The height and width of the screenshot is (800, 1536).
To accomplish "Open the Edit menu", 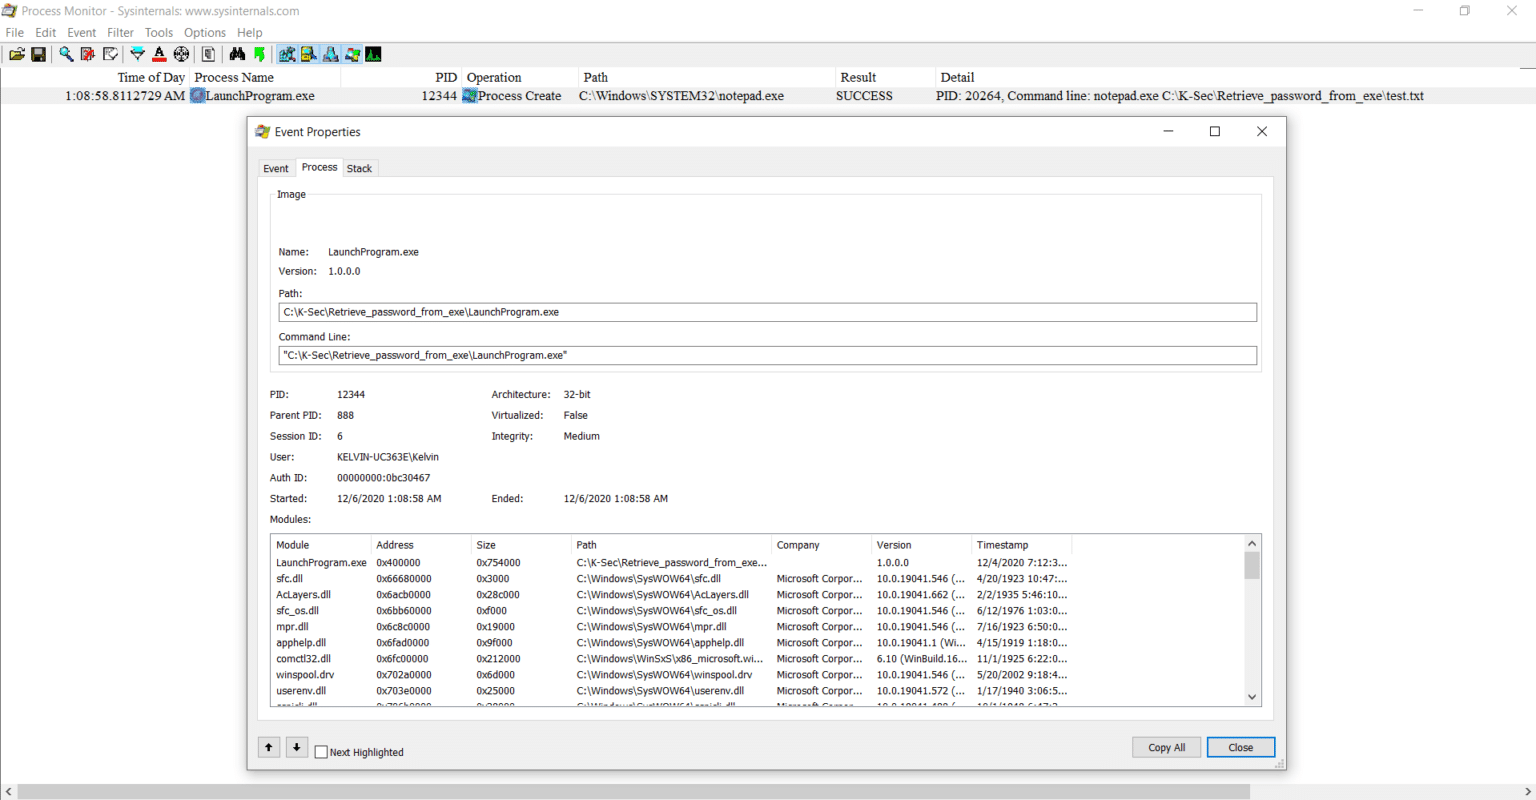I will (x=46, y=32).
